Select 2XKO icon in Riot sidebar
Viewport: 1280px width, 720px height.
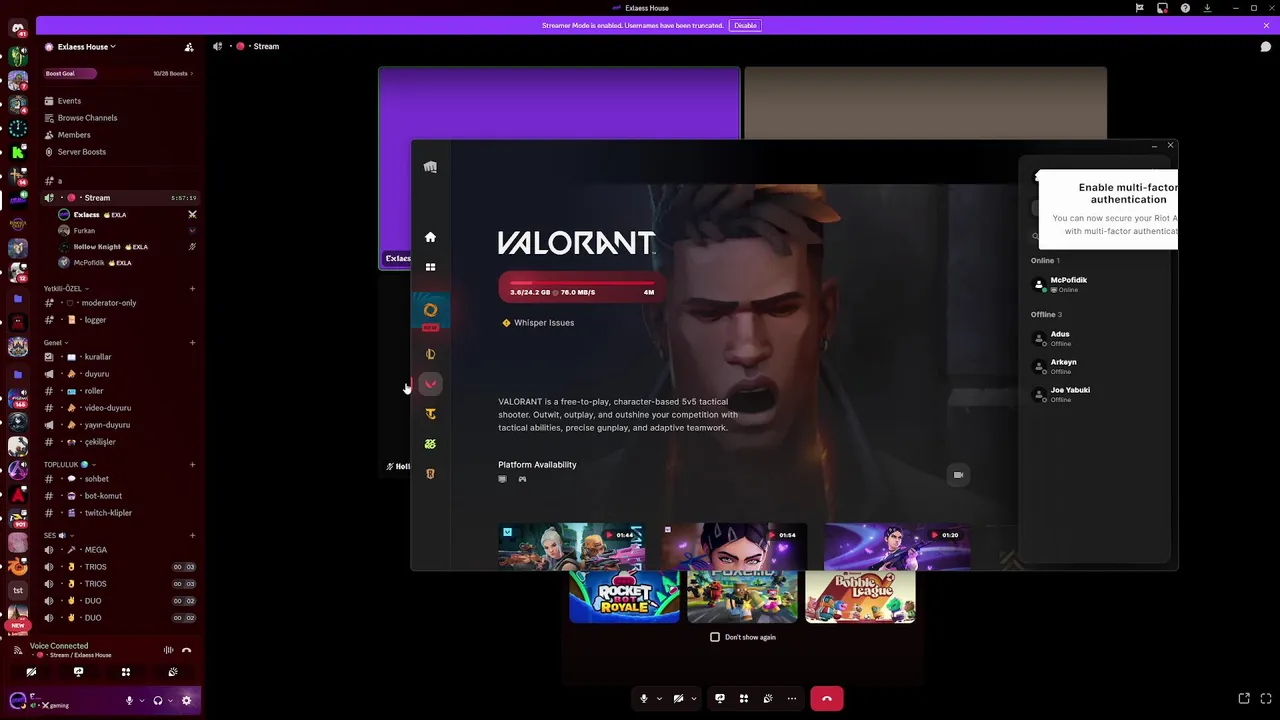coord(430,444)
